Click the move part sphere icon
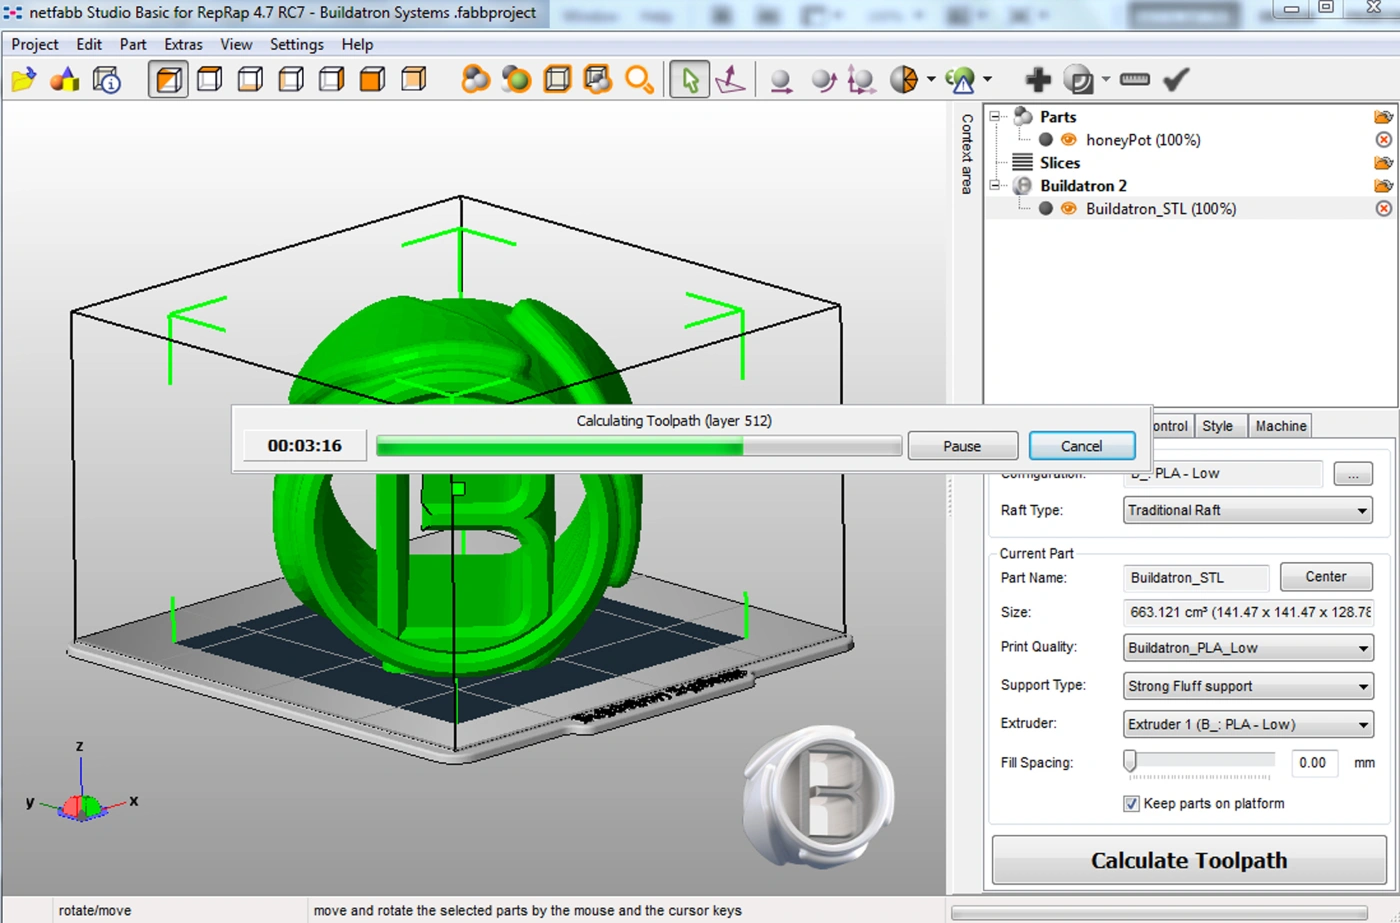The width and height of the screenshot is (1400, 923). click(x=781, y=80)
